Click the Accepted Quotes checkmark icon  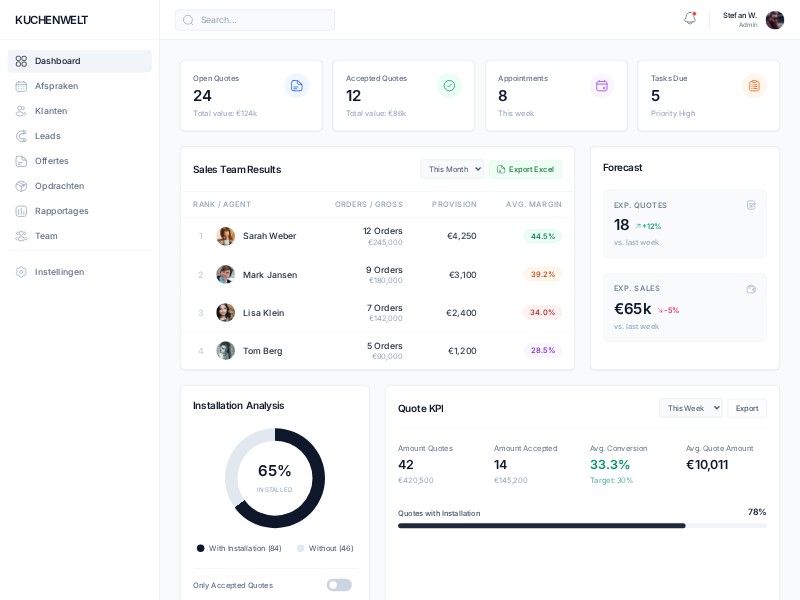click(x=449, y=86)
